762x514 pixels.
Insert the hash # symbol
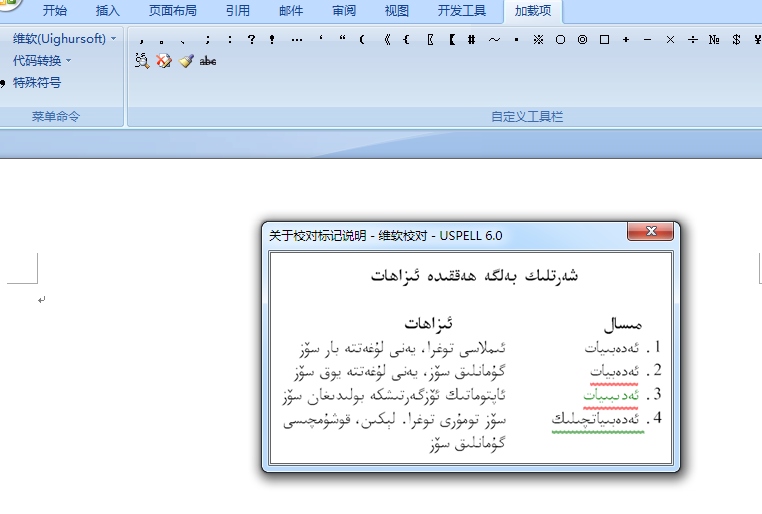pyautogui.click(x=471, y=40)
